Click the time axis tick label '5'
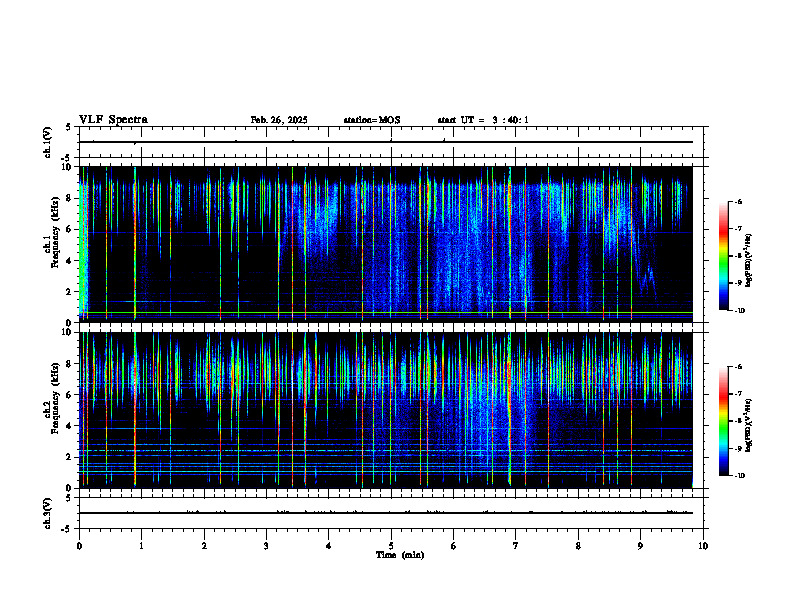The height and width of the screenshot is (612, 792). tap(391, 546)
